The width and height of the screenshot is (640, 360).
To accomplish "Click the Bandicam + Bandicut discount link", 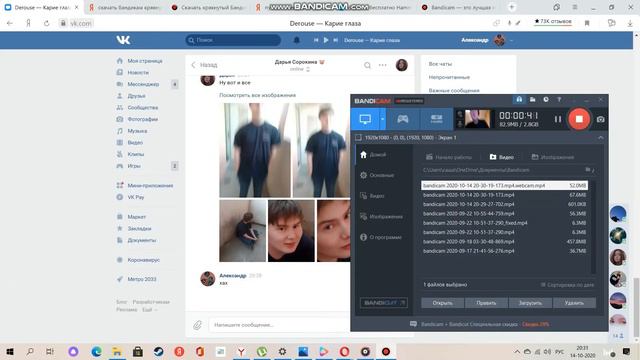I will [x=485, y=324].
